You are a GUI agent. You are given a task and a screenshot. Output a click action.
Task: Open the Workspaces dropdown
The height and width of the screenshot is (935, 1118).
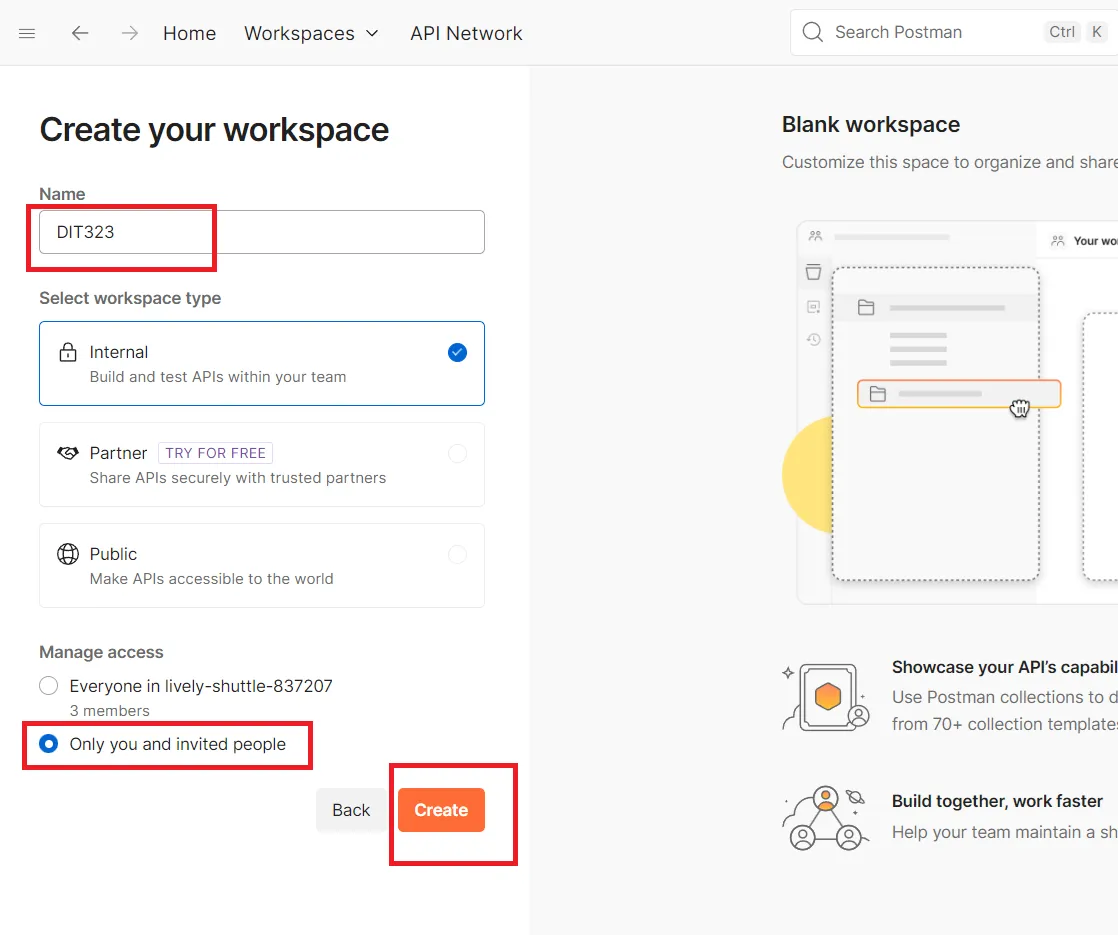[x=311, y=33]
